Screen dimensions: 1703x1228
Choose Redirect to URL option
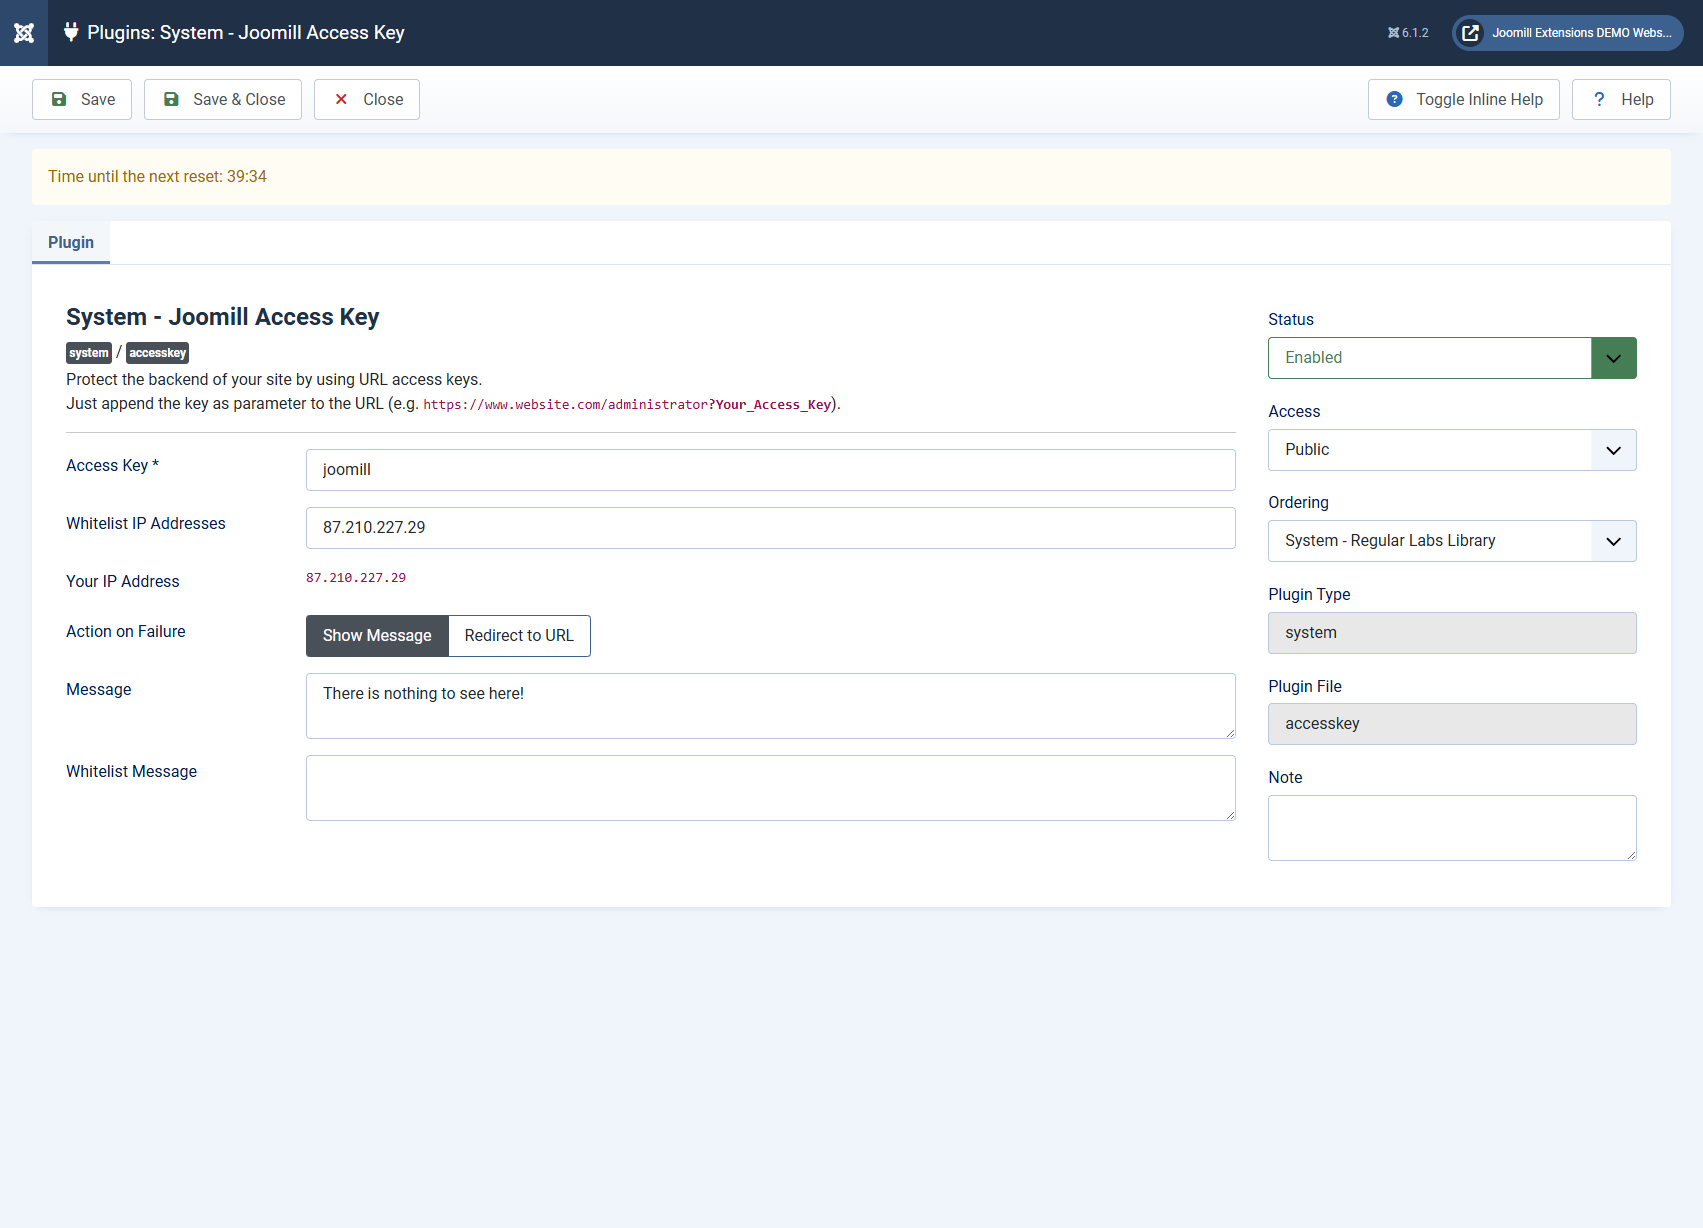pos(519,636)
